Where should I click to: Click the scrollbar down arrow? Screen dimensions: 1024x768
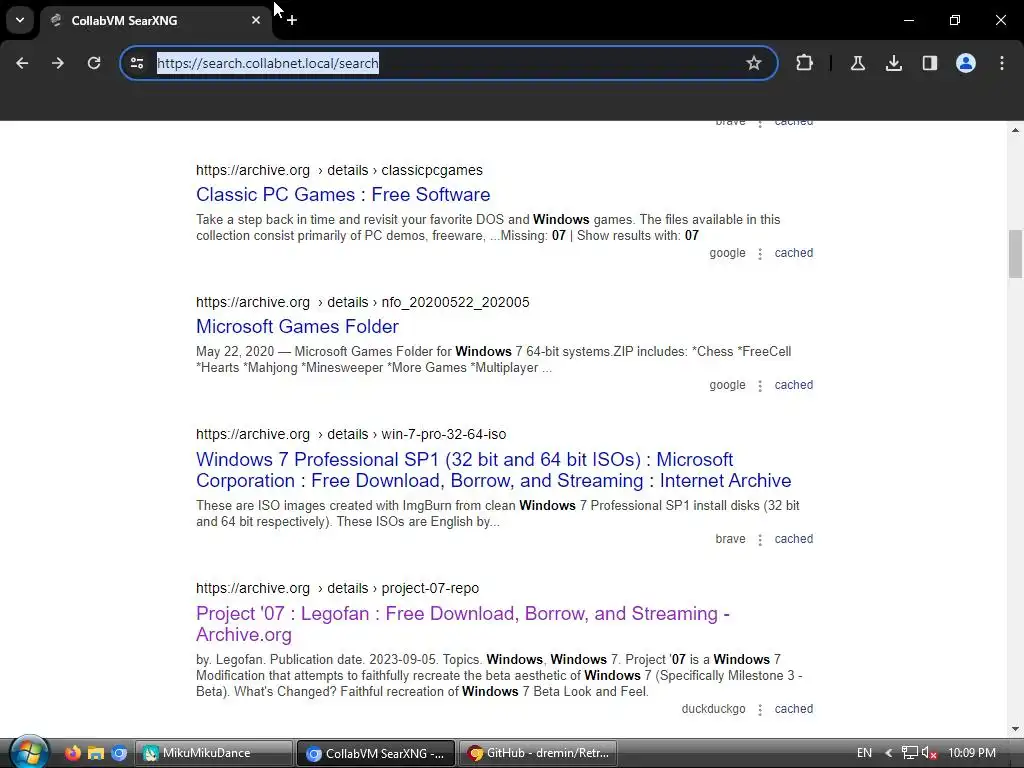1015,729
